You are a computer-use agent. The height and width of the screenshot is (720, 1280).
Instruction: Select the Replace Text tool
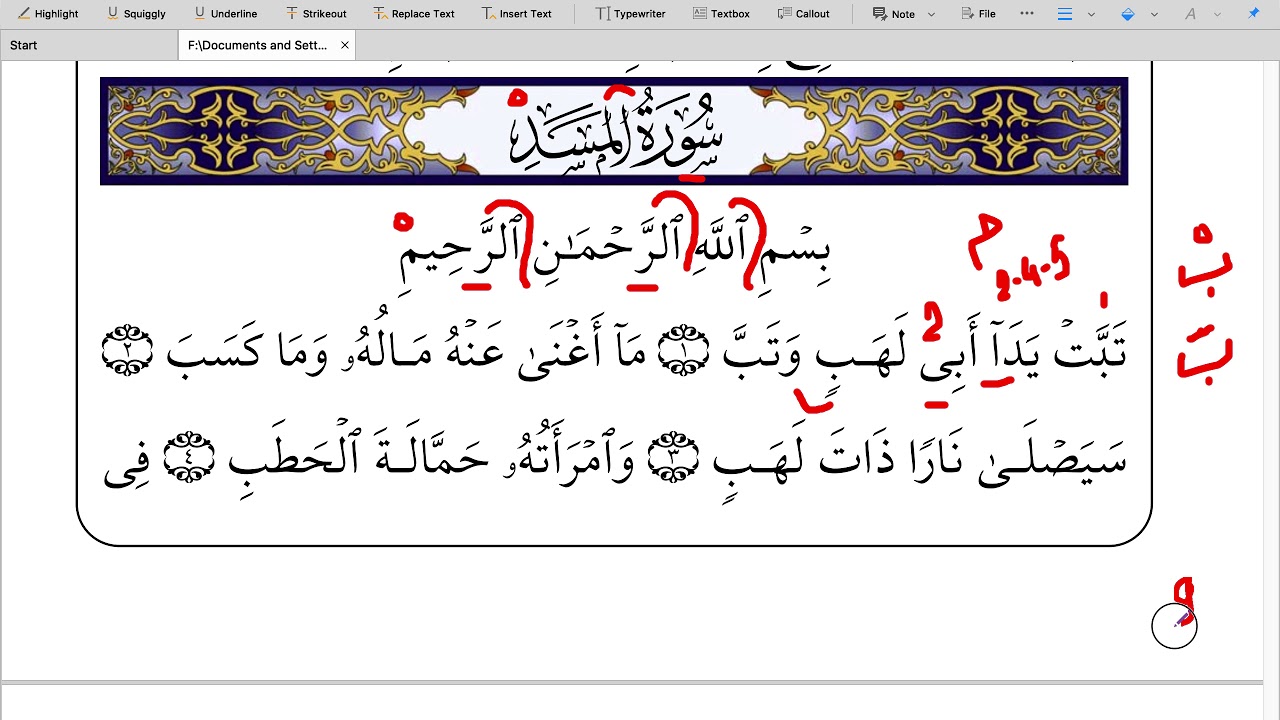[414, 14]
